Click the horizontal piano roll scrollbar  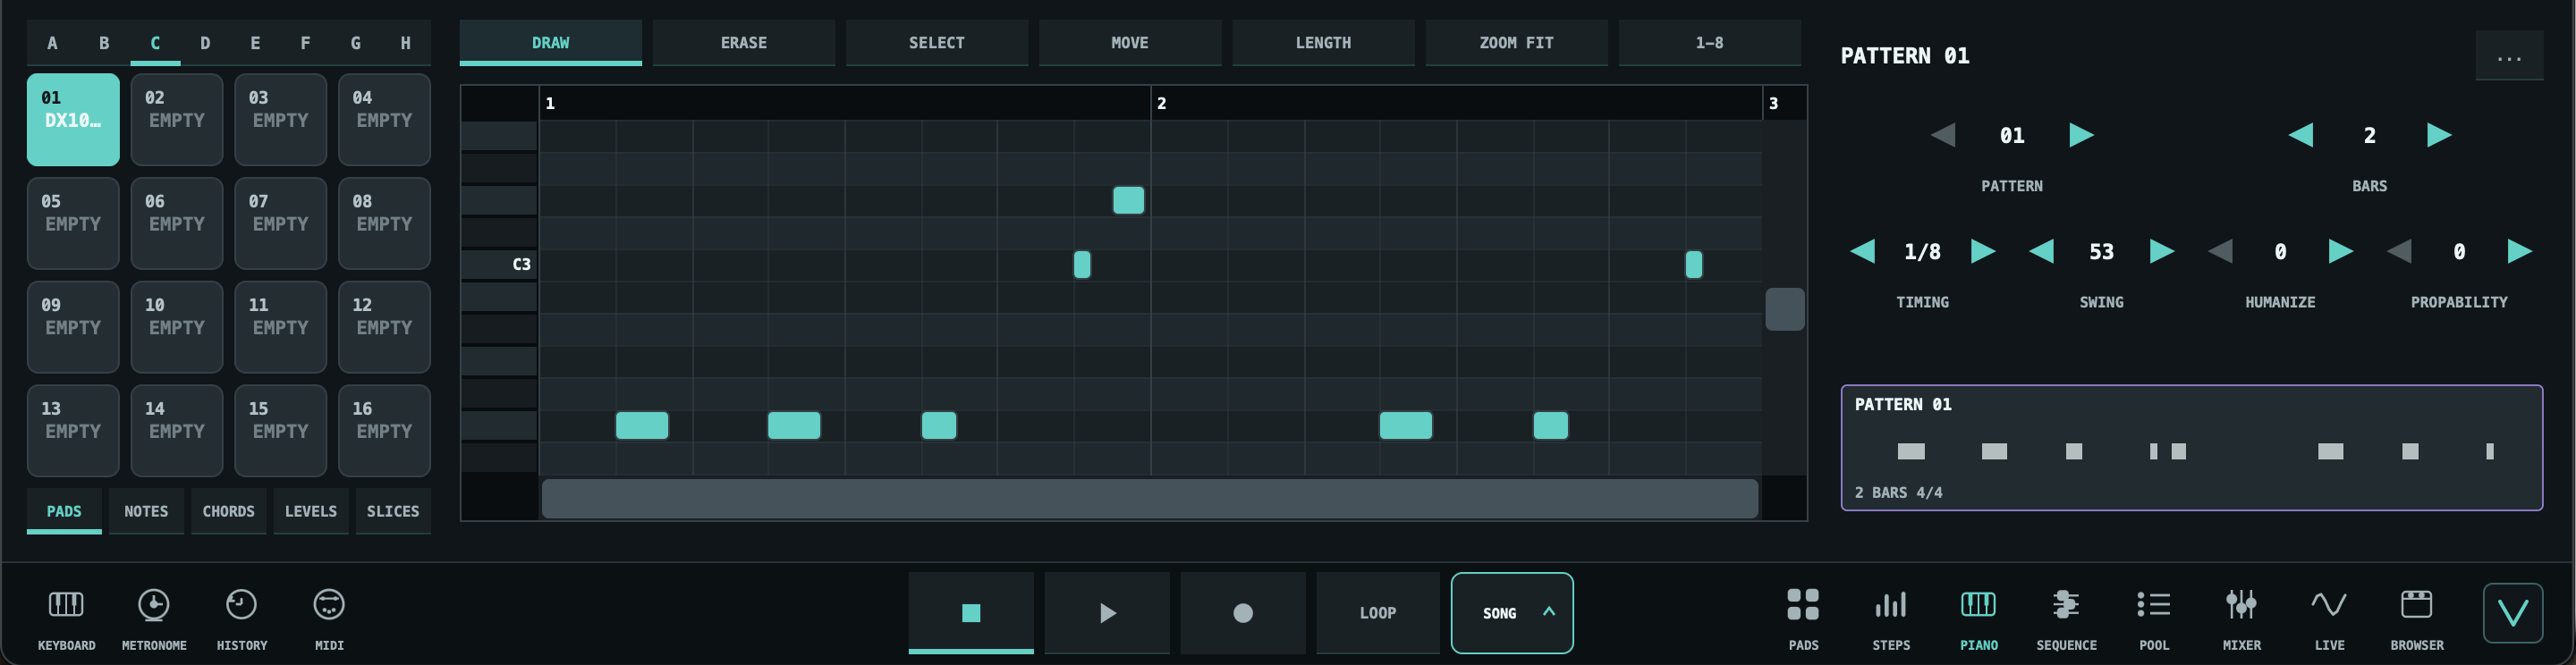(1149, 499)
